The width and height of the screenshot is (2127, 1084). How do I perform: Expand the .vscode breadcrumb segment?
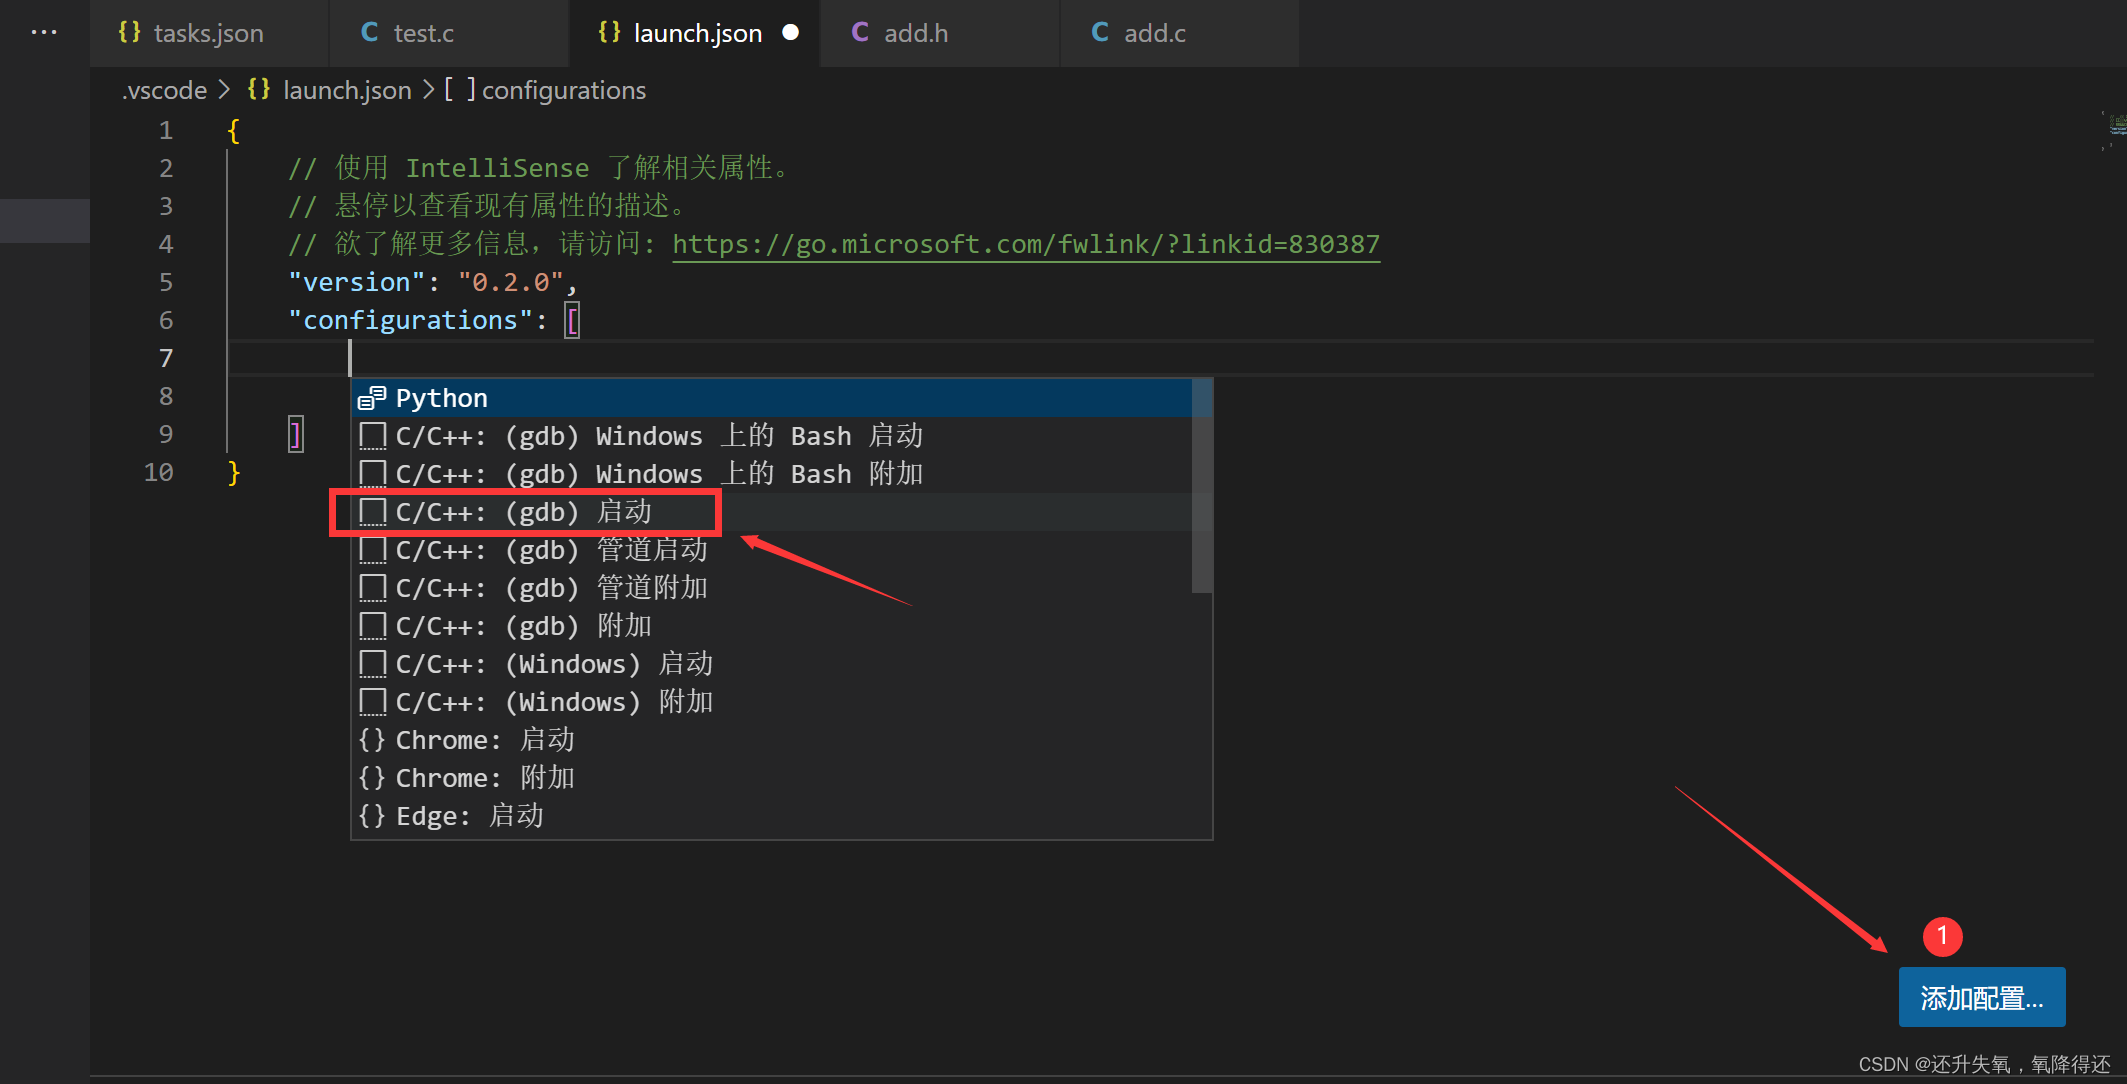[x=165, y=90]
